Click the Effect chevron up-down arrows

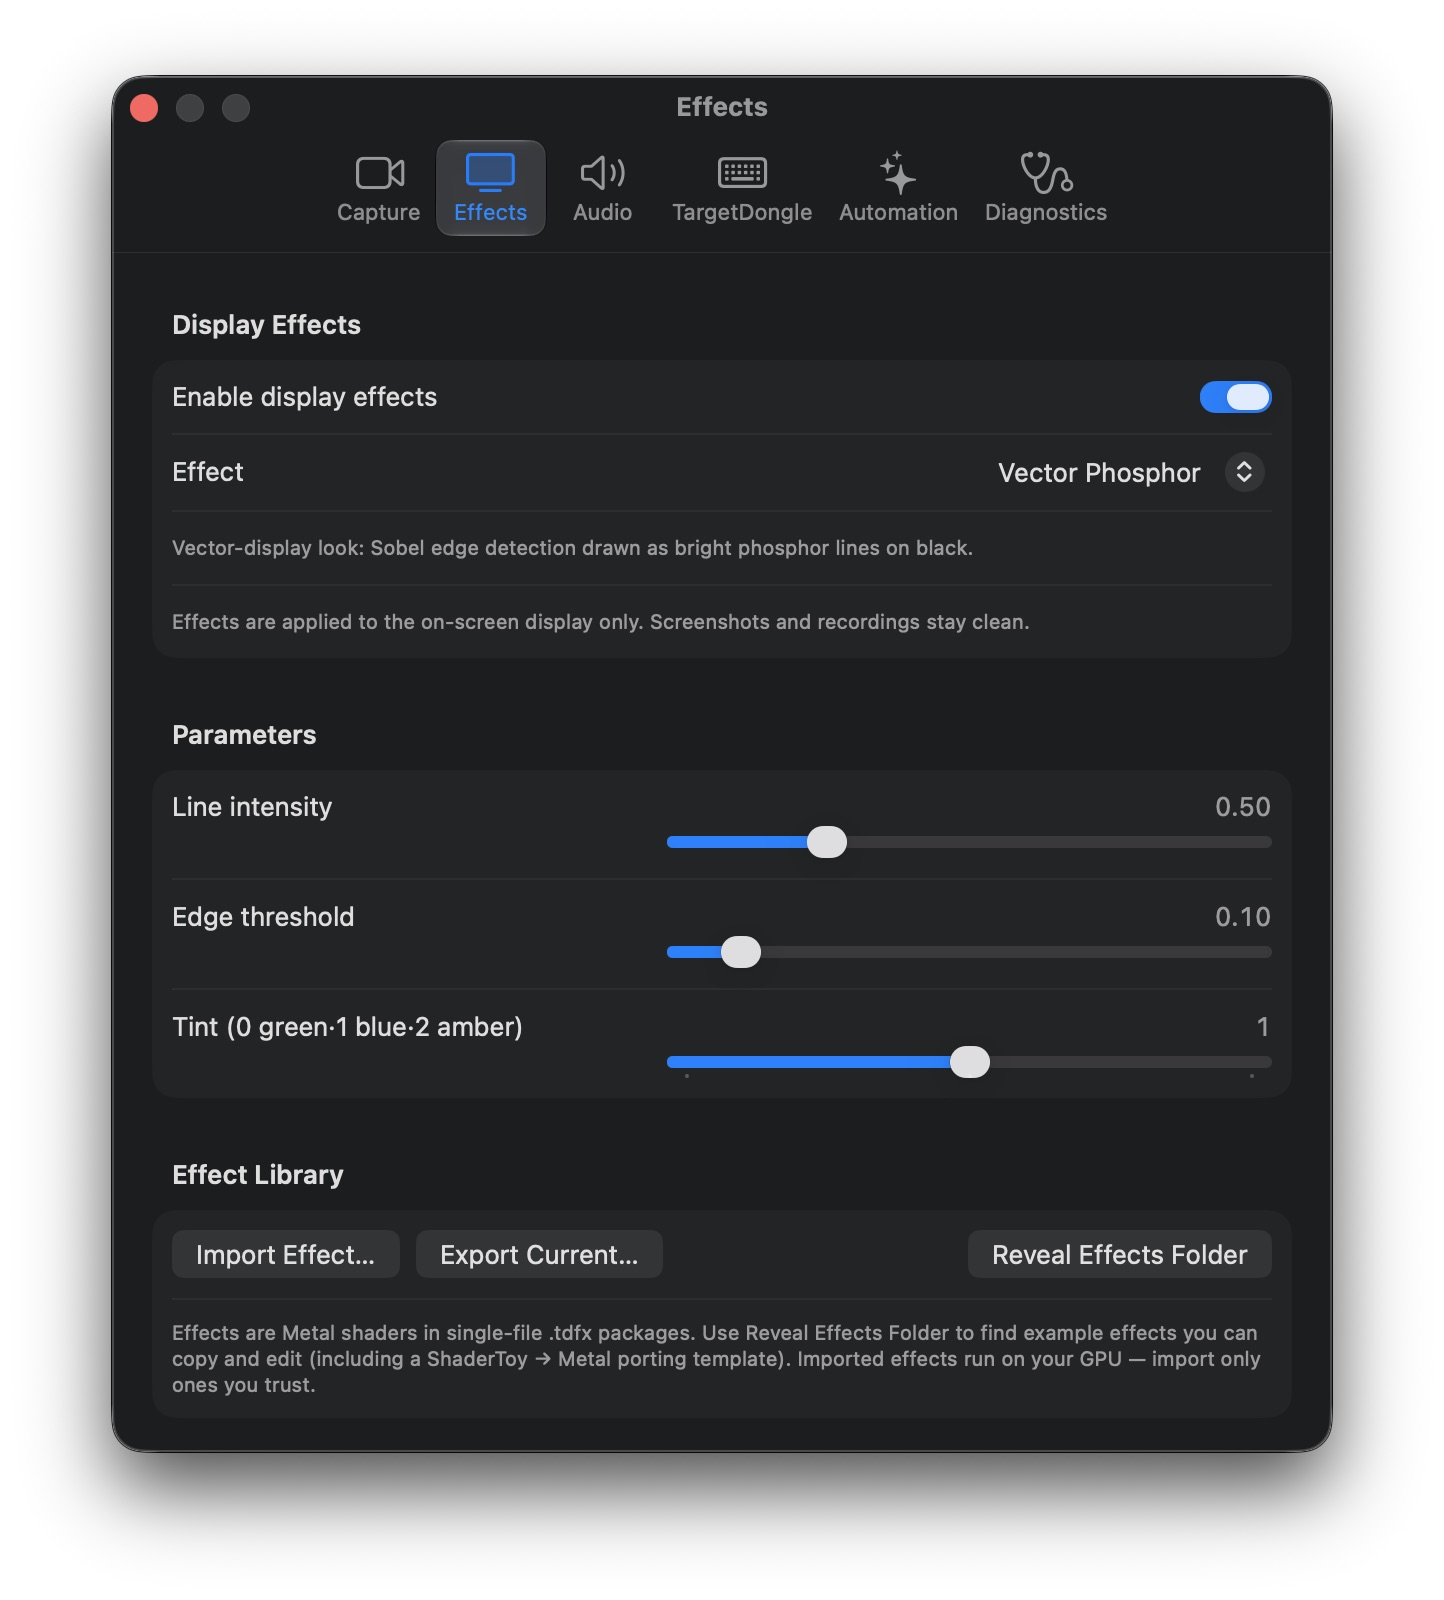point(1244,472)
